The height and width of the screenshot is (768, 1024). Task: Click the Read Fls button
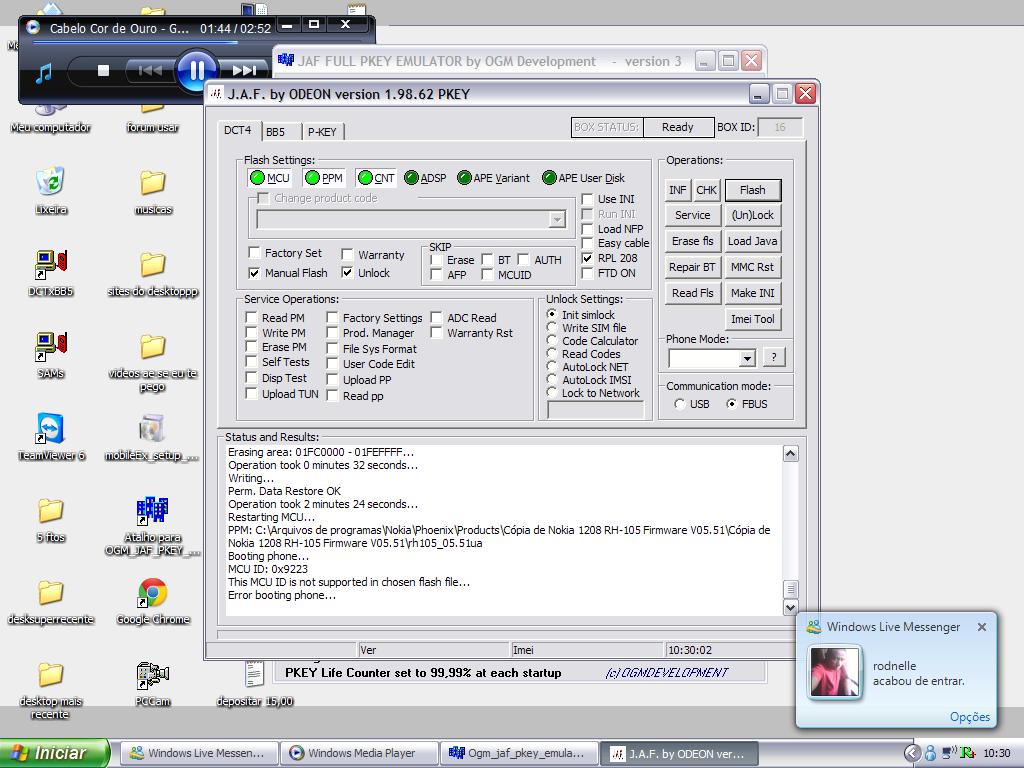tap(692, 293)
